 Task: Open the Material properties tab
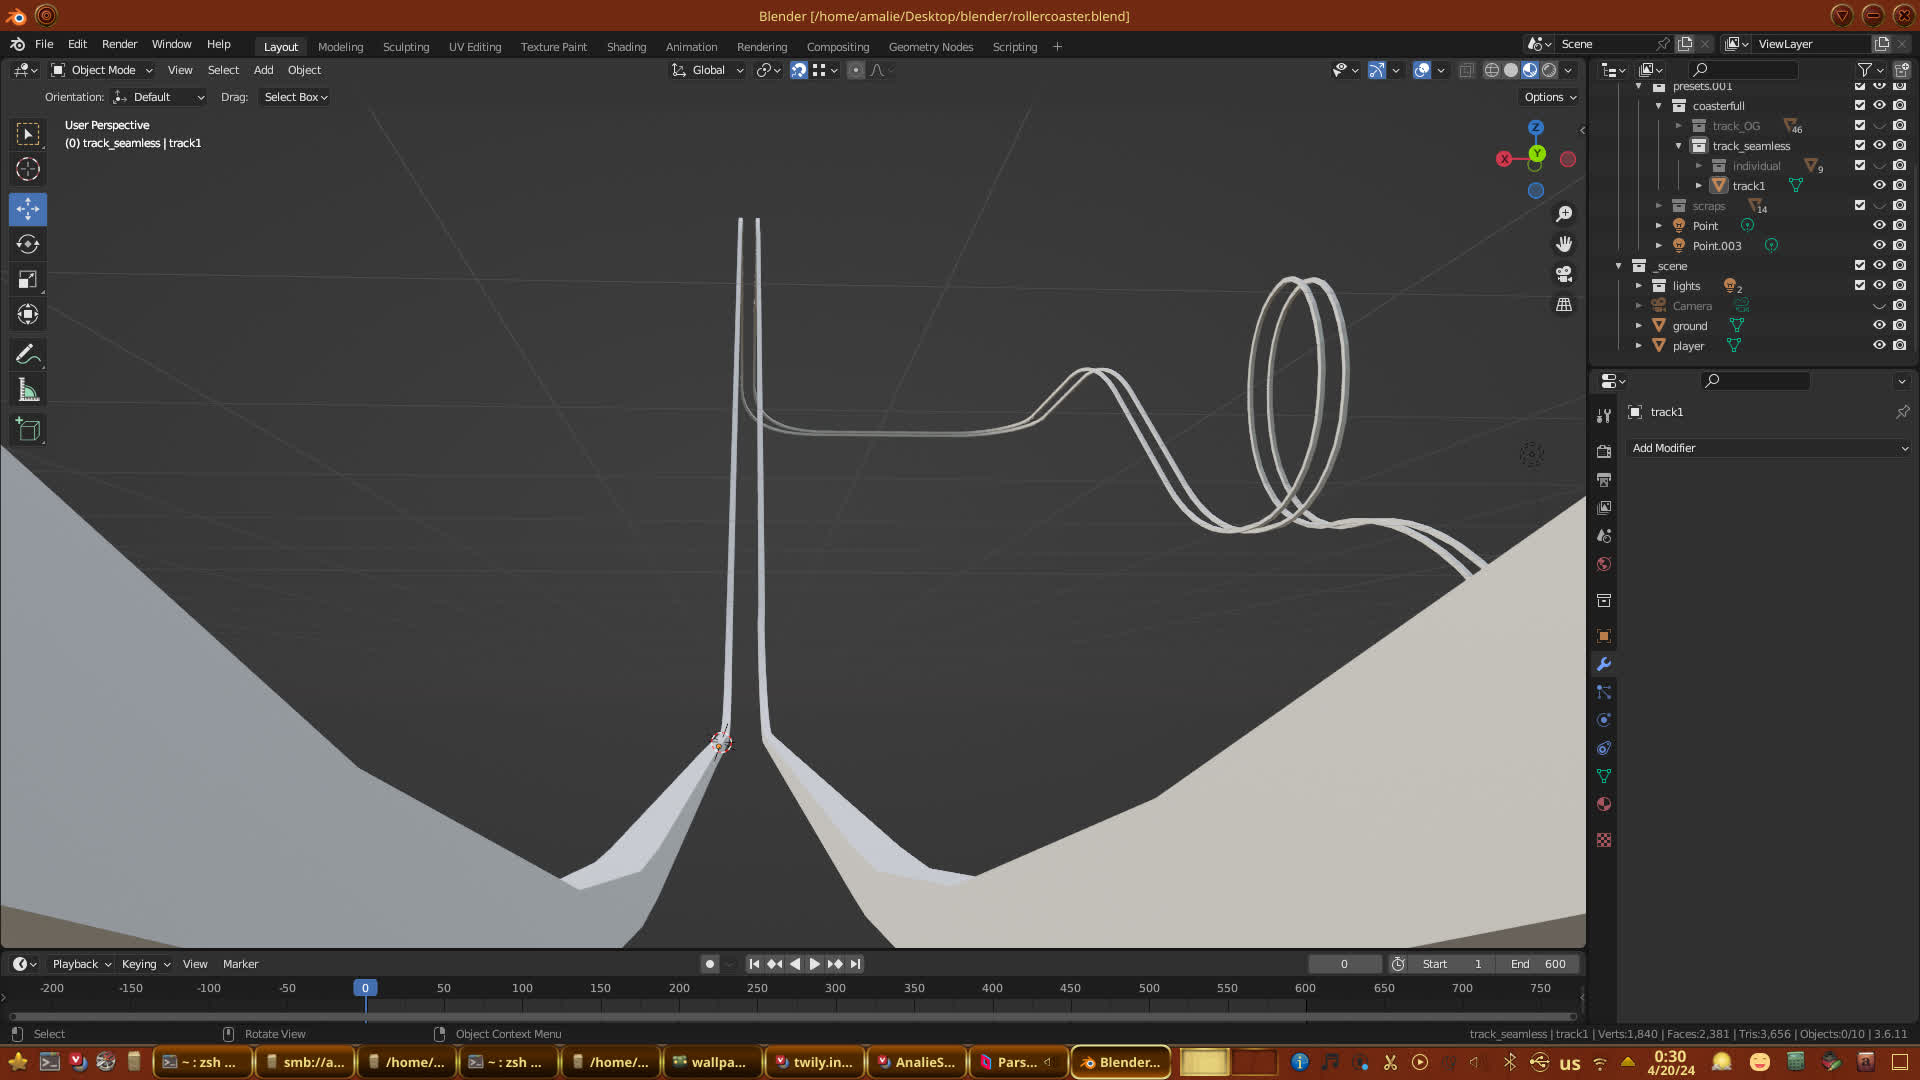1604,804
